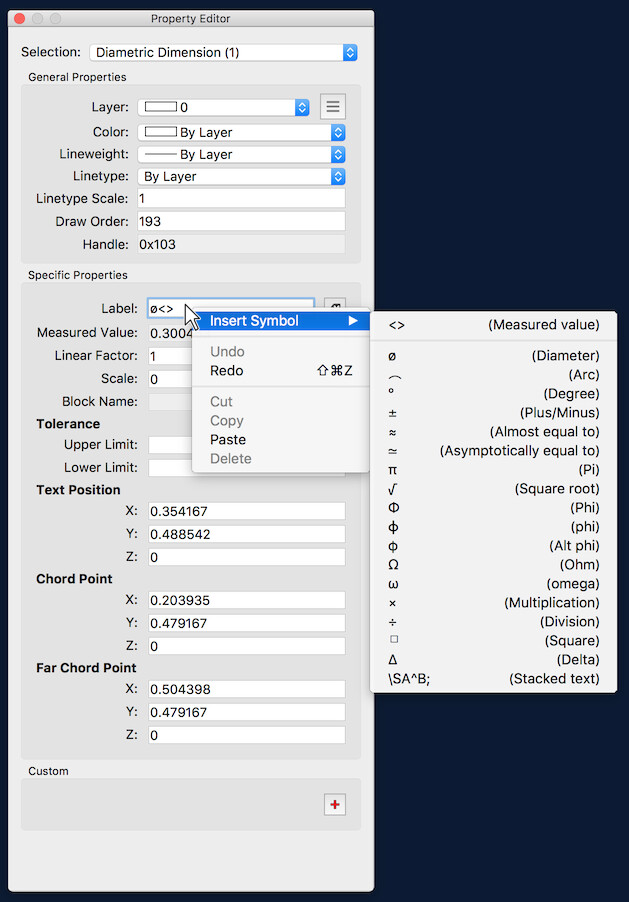The height and width of the screenshot is (902, 629).
Task: Open the Color By Layer swatch dropdown
Action: (241, 132)
